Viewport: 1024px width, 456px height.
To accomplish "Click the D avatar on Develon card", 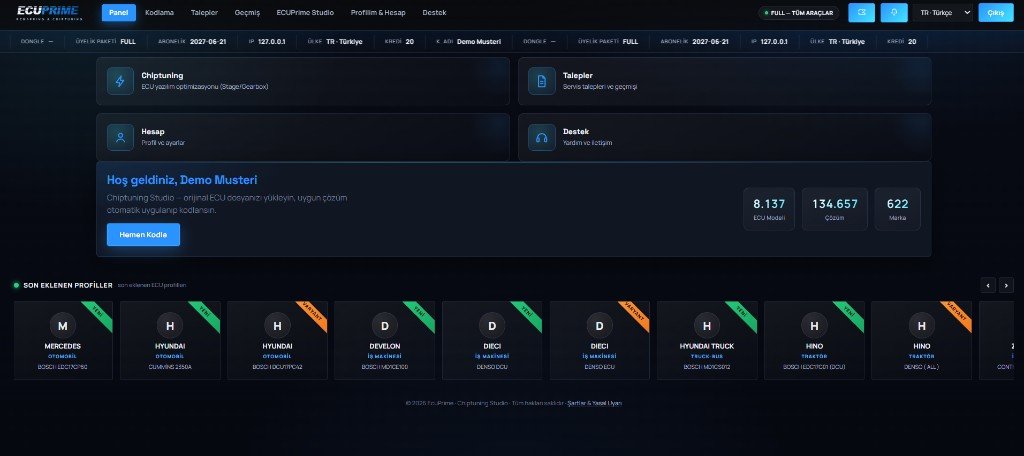I will tap(385, 325).
